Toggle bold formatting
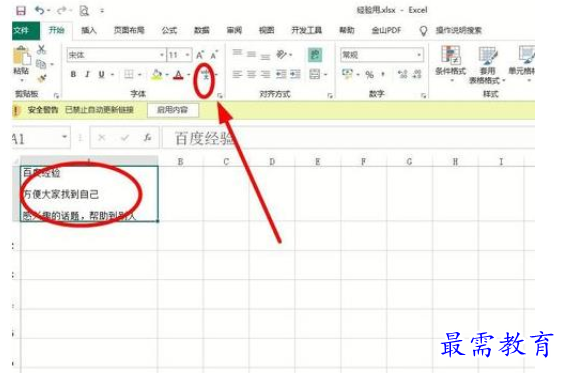 coord(73,74)
